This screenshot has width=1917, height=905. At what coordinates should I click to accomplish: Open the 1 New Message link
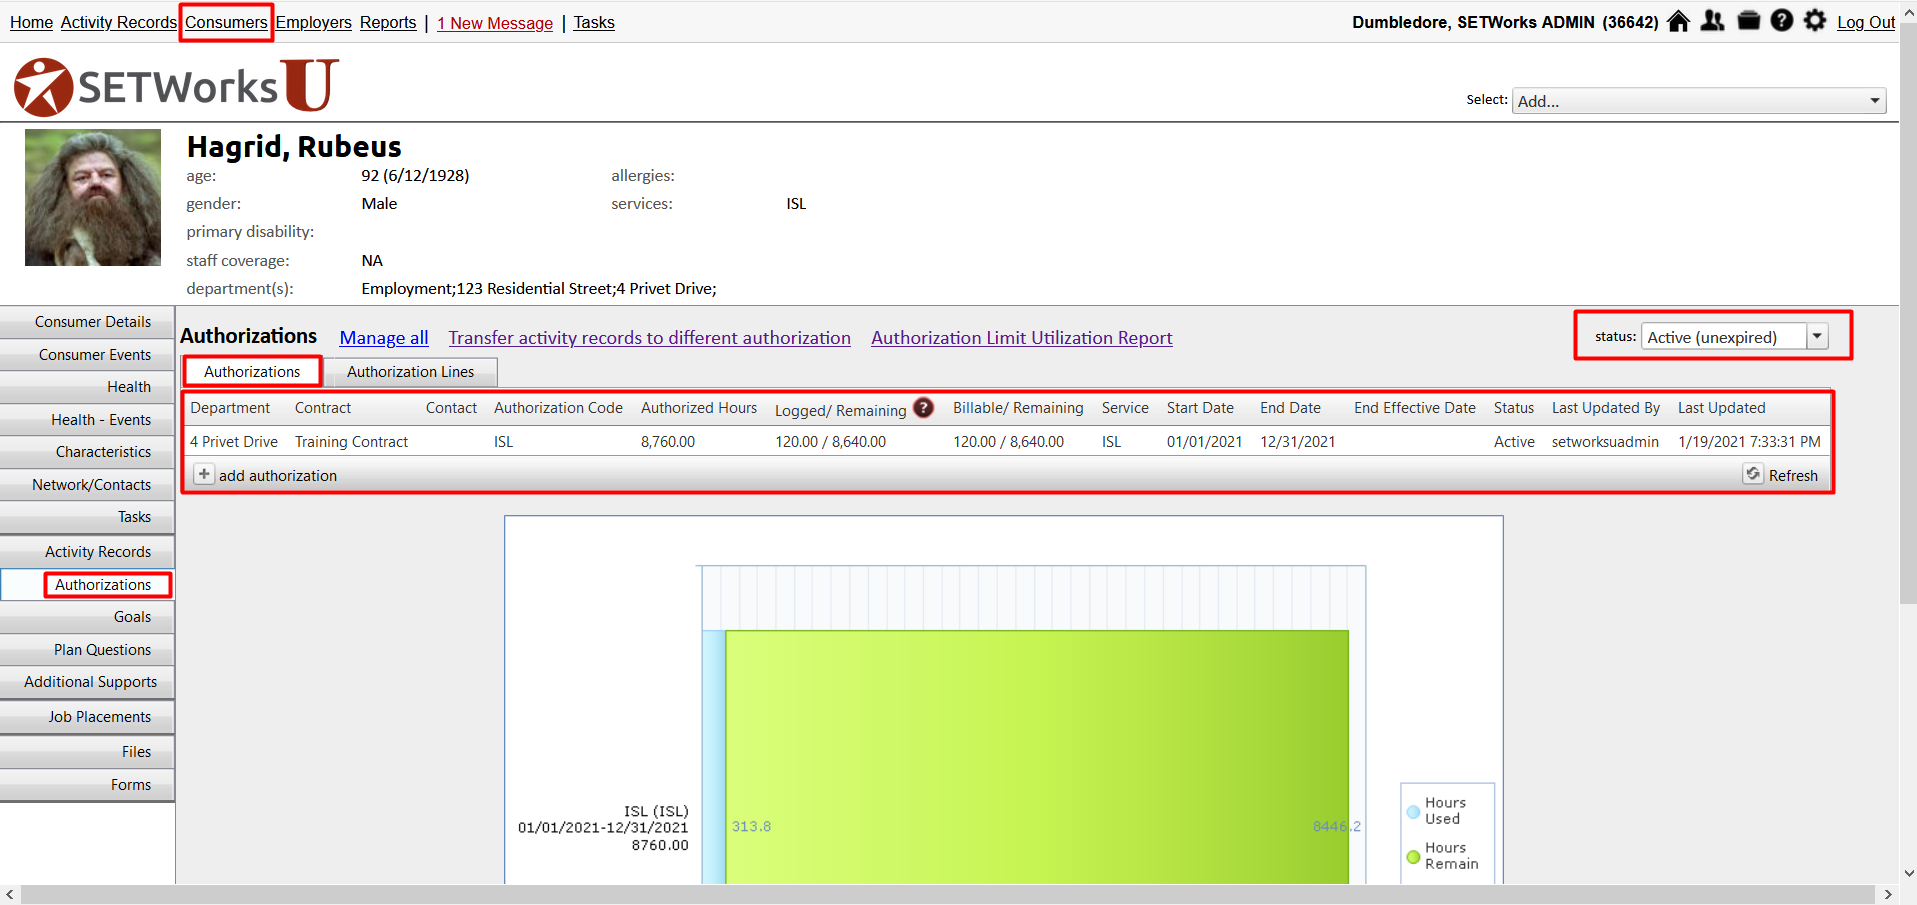(x=495, y=23)
